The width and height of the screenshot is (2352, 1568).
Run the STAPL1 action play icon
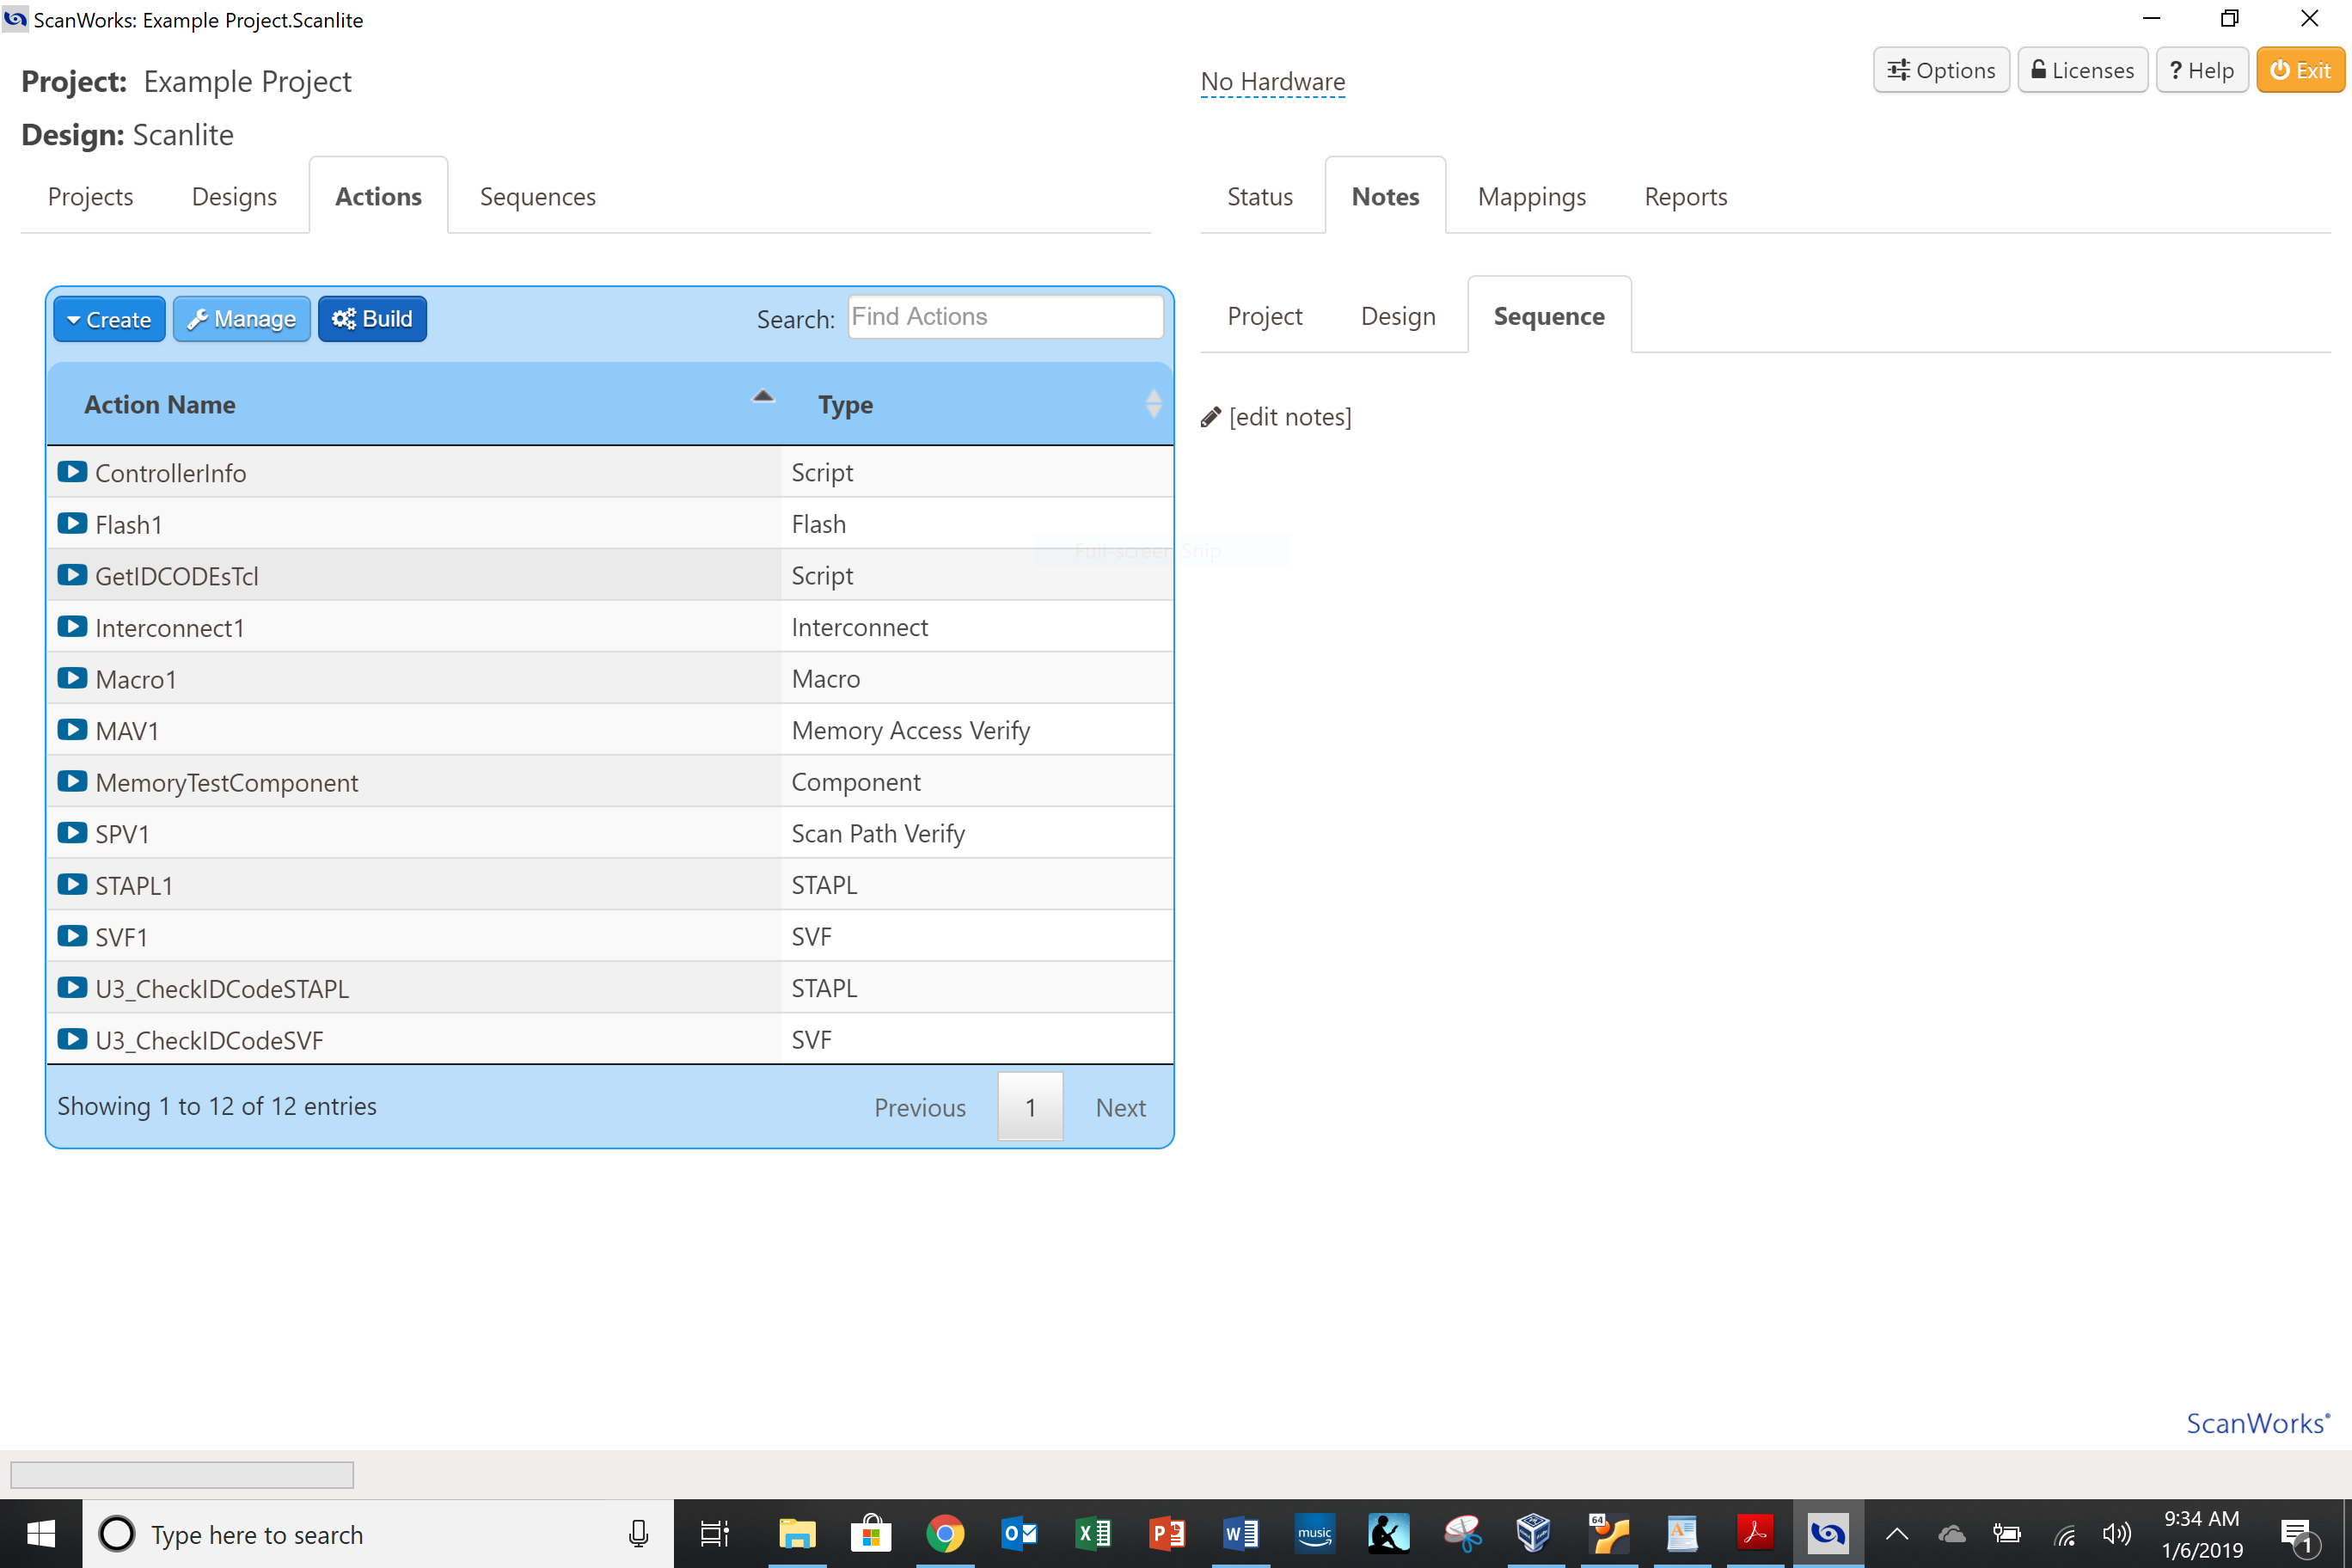click(x=72, y=885)
